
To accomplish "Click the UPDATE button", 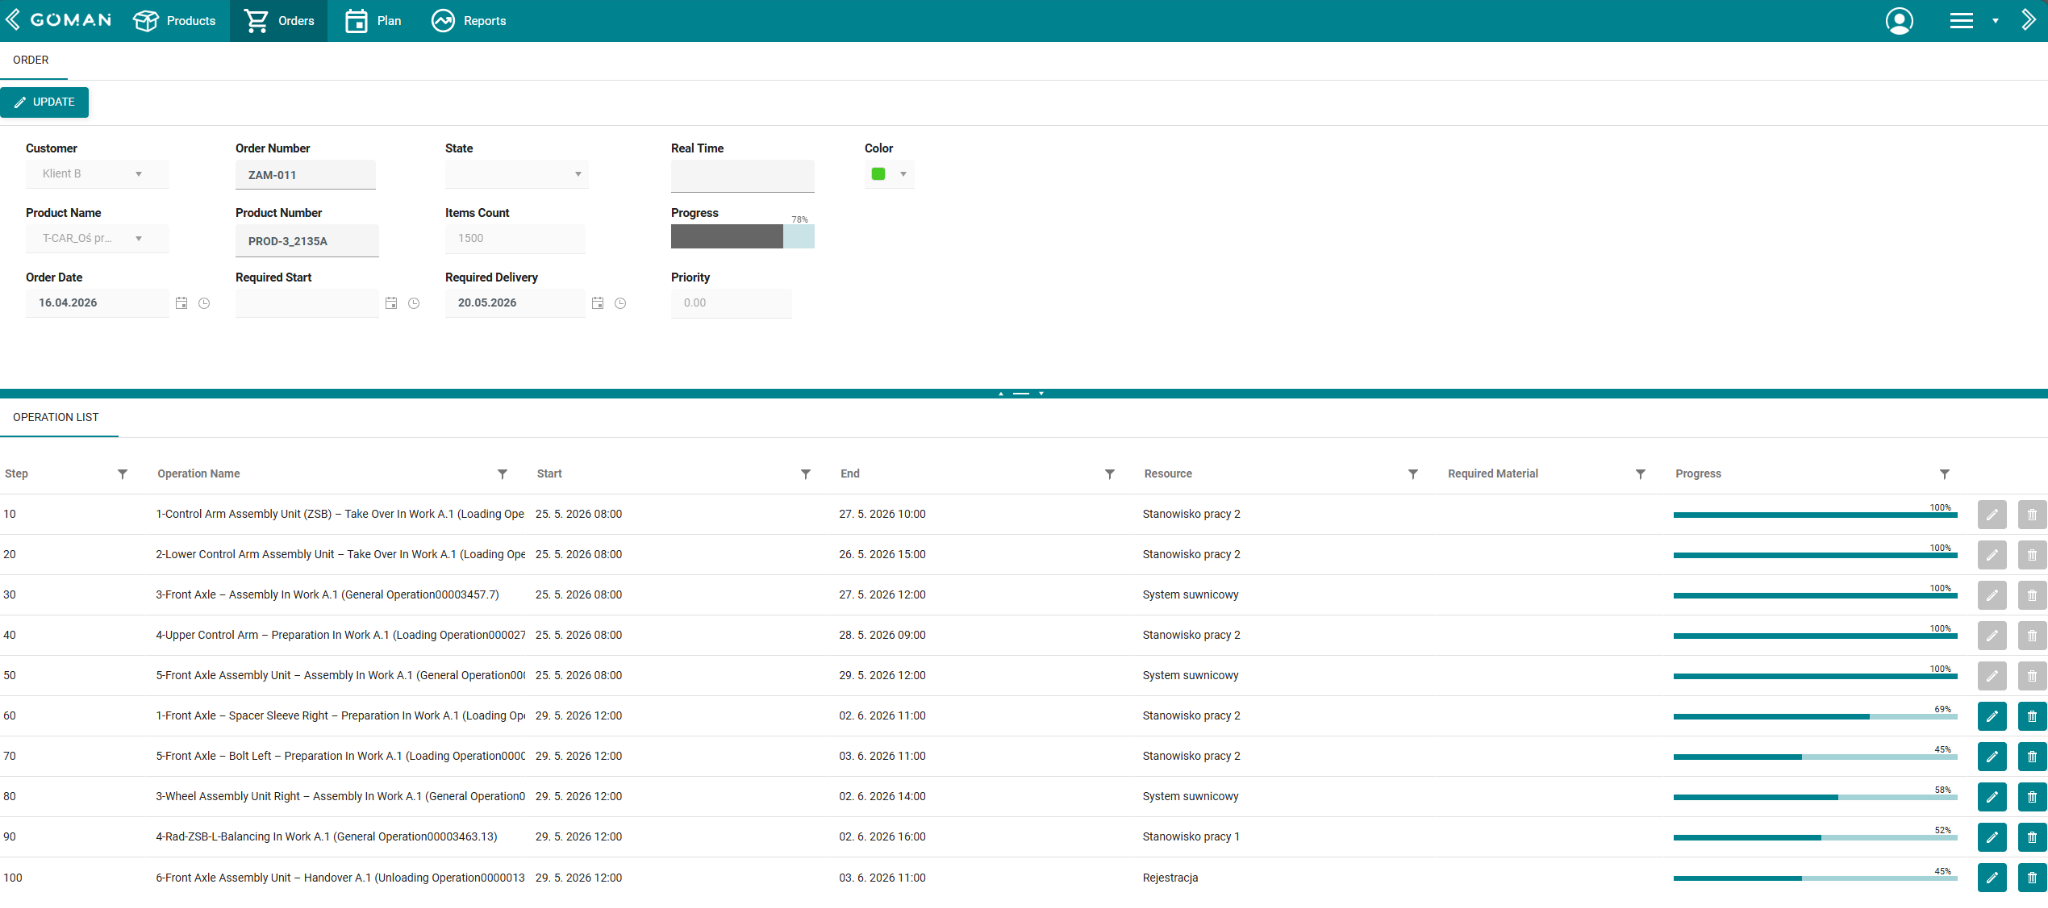I will [44, 102].
